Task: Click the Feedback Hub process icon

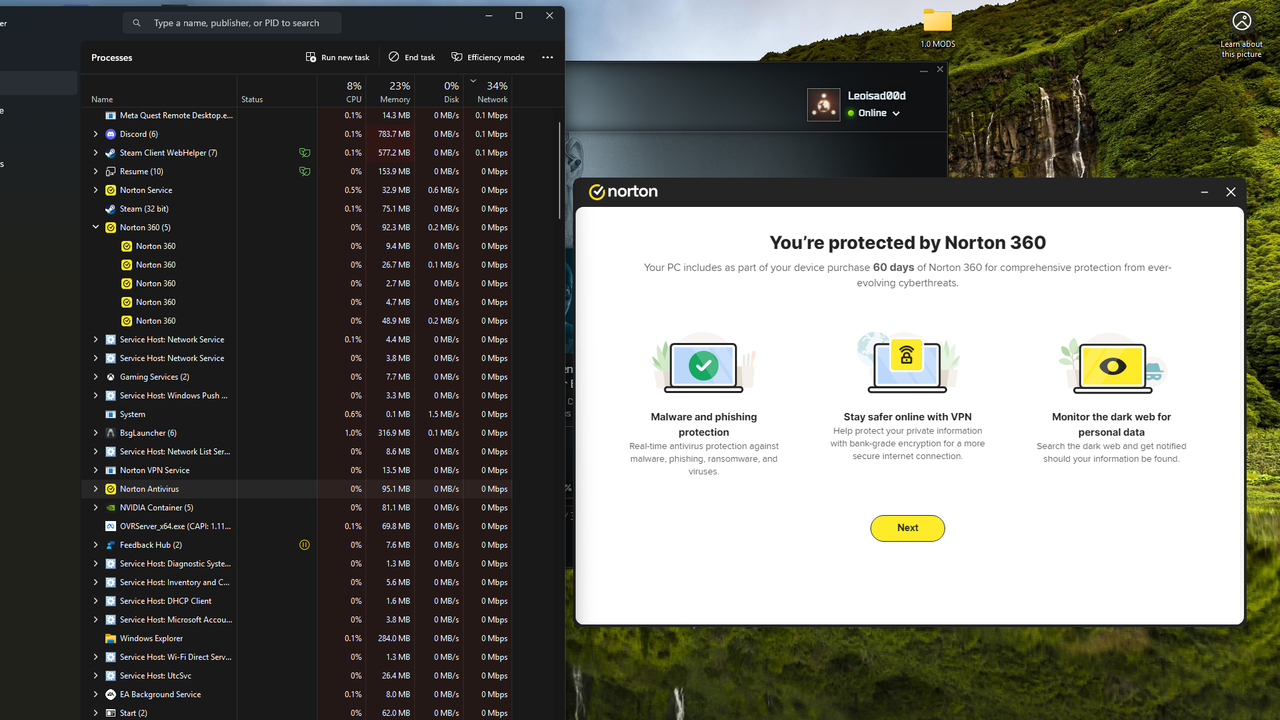Action: click(x=110, y=545)
